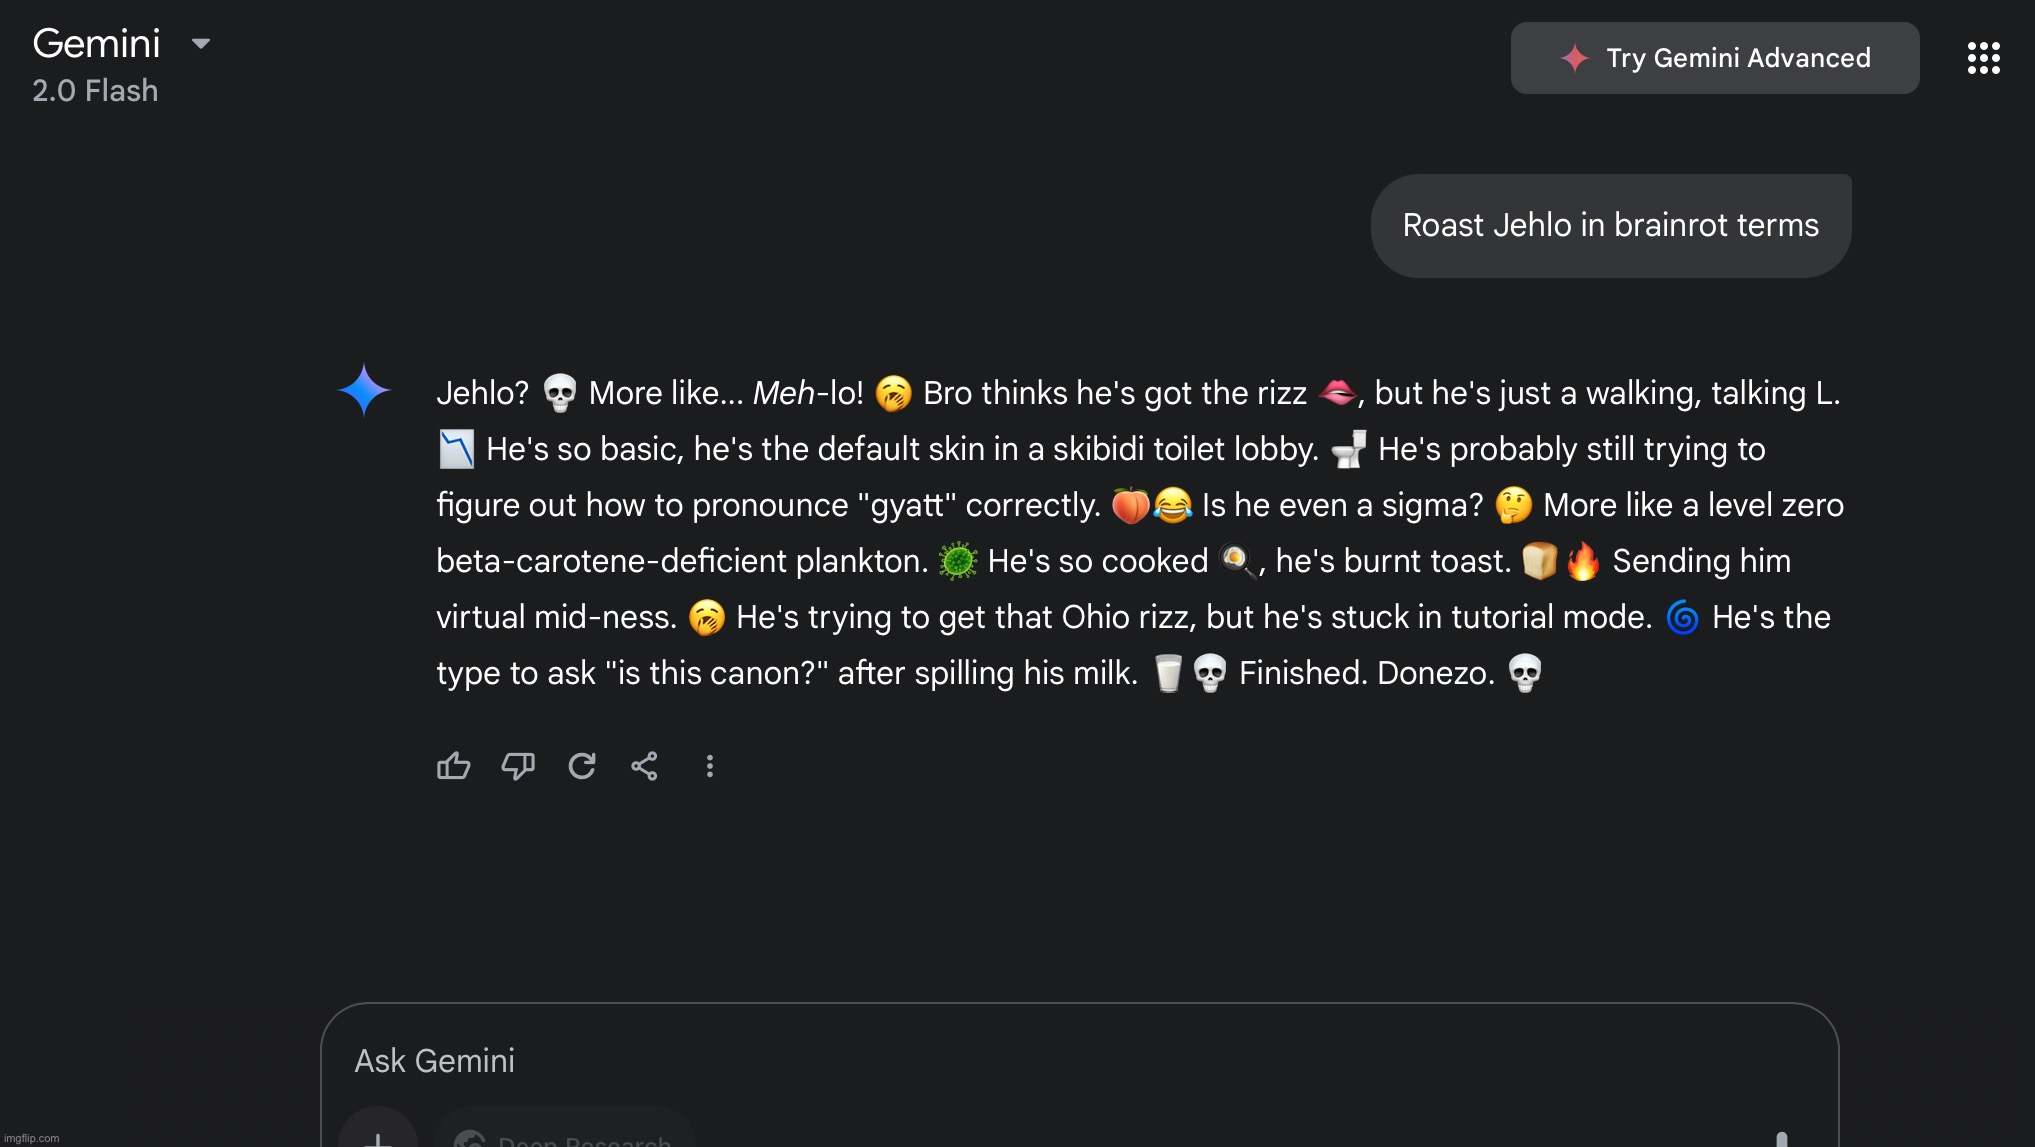This screenshot has height=1147, width=2035.
Task: Click the response paragraph starting with 'Jehlo?'
Action: pos(1140,533)
